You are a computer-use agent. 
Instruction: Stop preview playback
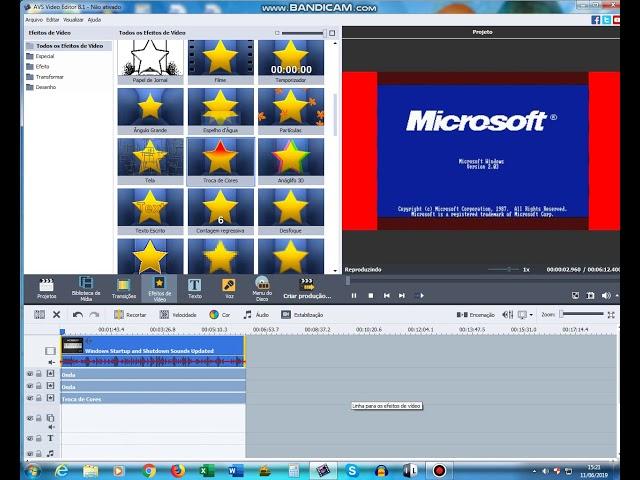(371, 296)
